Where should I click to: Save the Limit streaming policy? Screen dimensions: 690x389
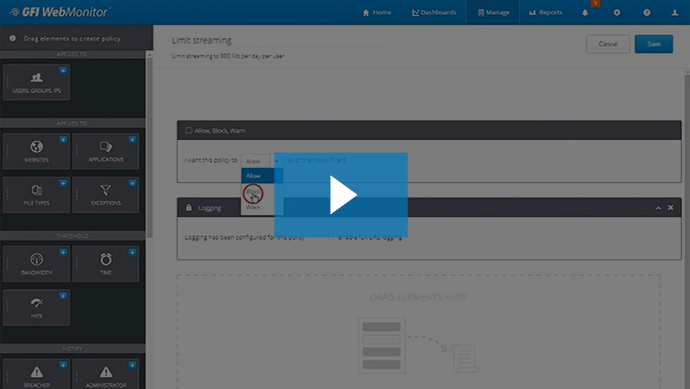coord(654,44)
